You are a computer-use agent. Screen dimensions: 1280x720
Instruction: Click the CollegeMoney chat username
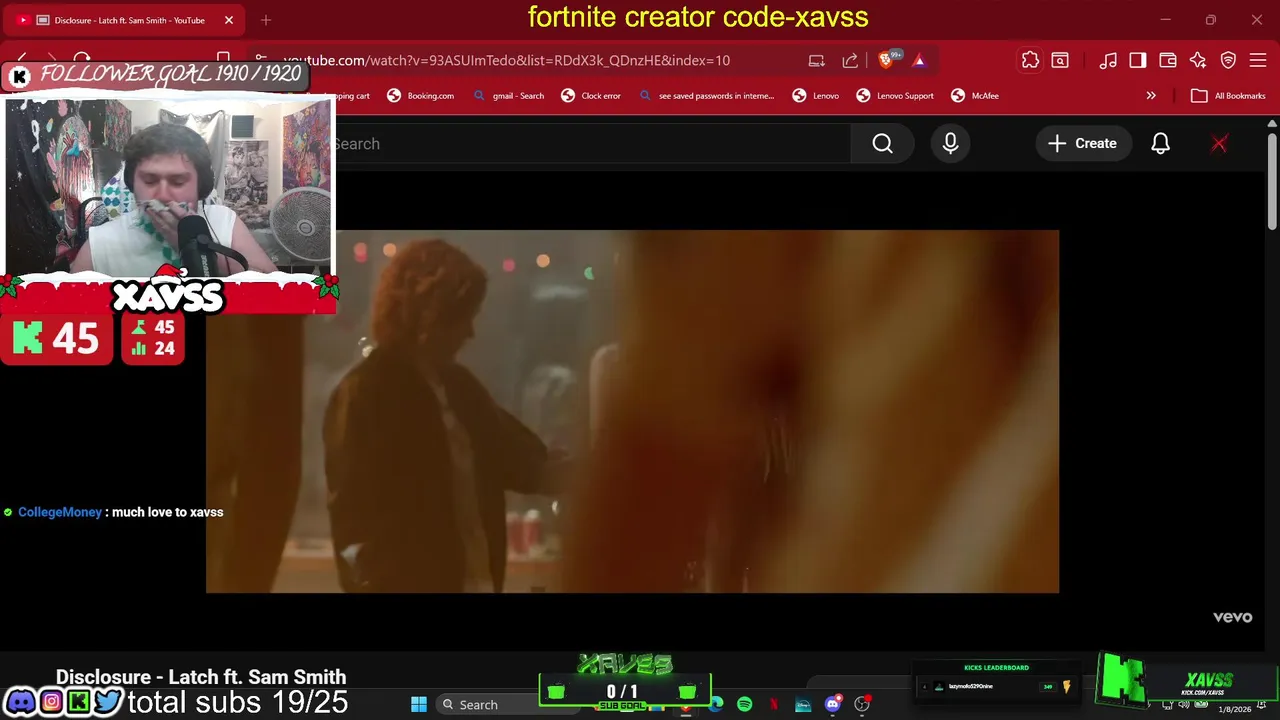point(60,512)
